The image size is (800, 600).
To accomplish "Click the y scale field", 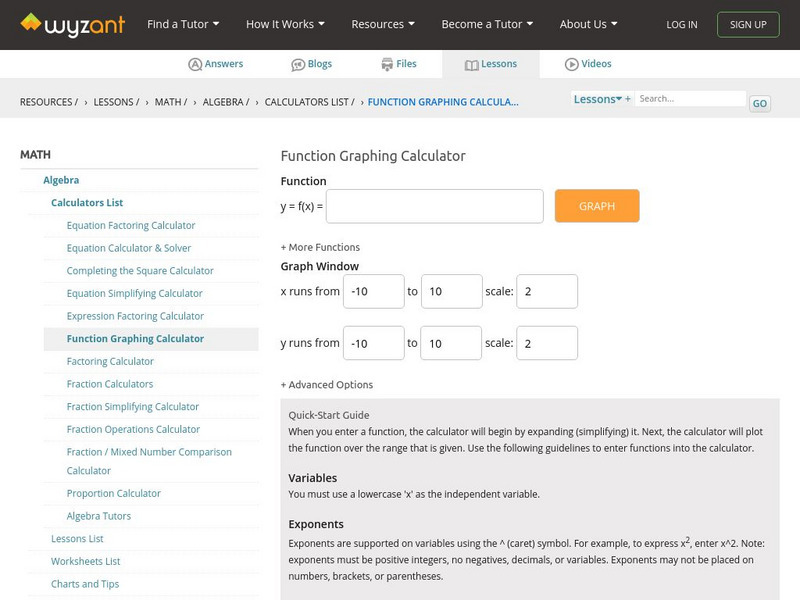I will click(x=547, y=343).
